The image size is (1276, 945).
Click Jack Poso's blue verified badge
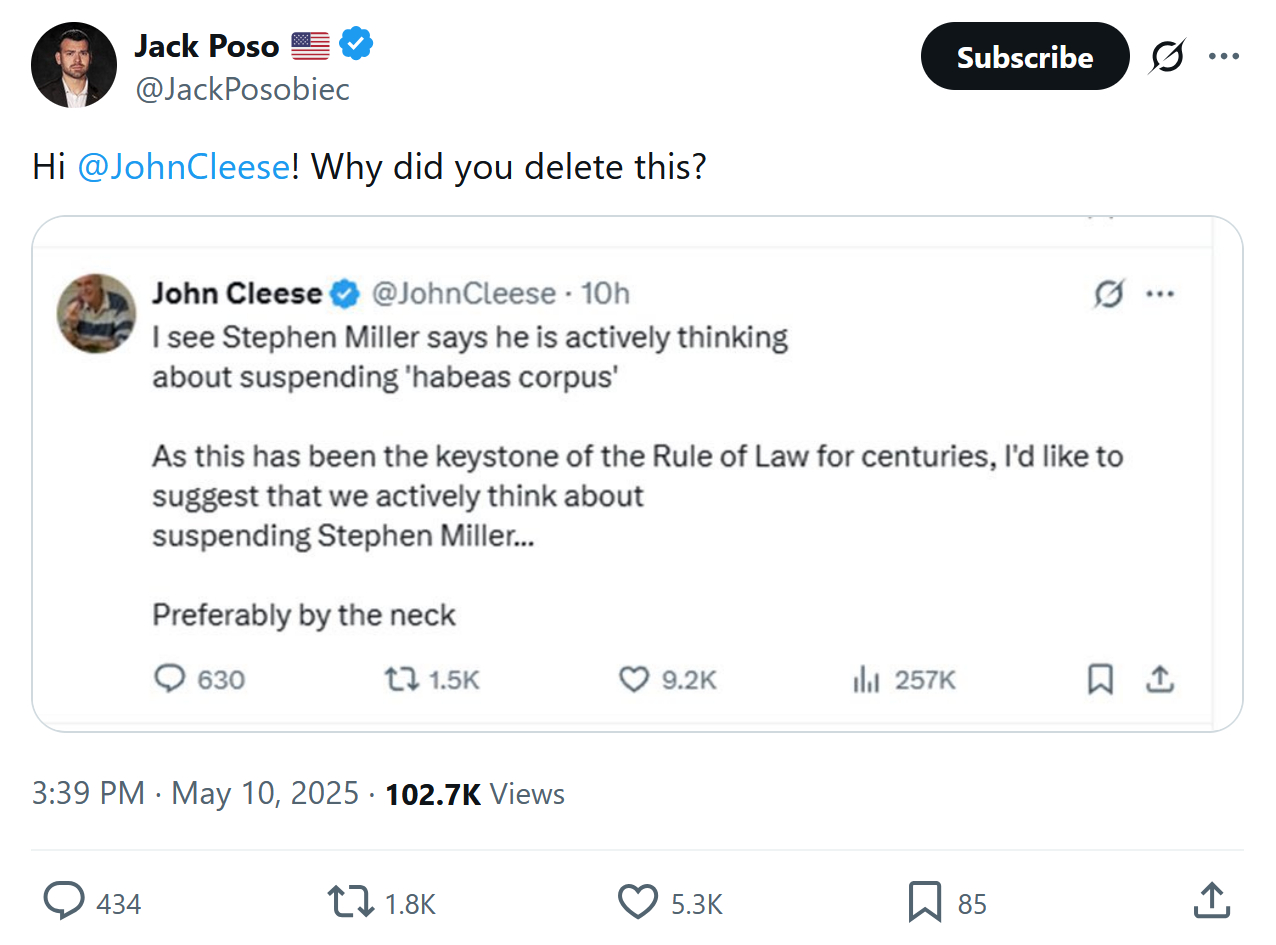pos(355,44)
